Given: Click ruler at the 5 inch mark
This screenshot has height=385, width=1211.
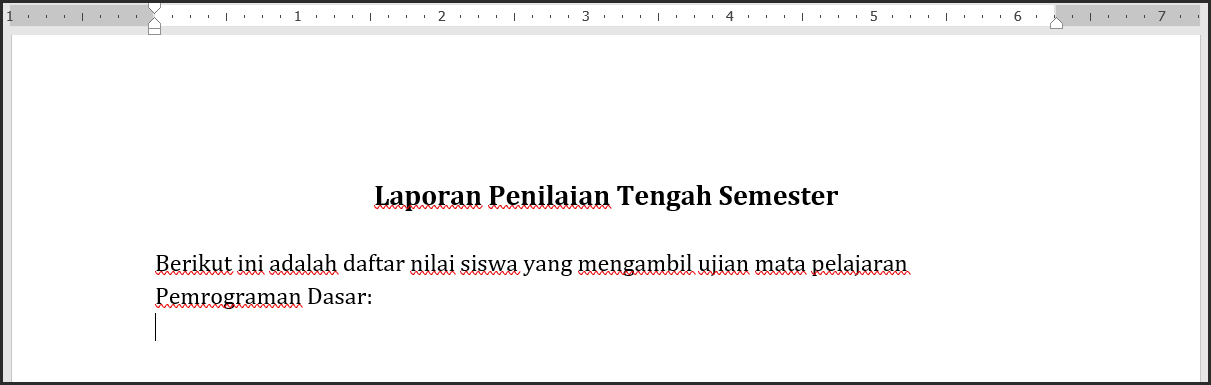Looking at the screenshot, I should point(873,16).
